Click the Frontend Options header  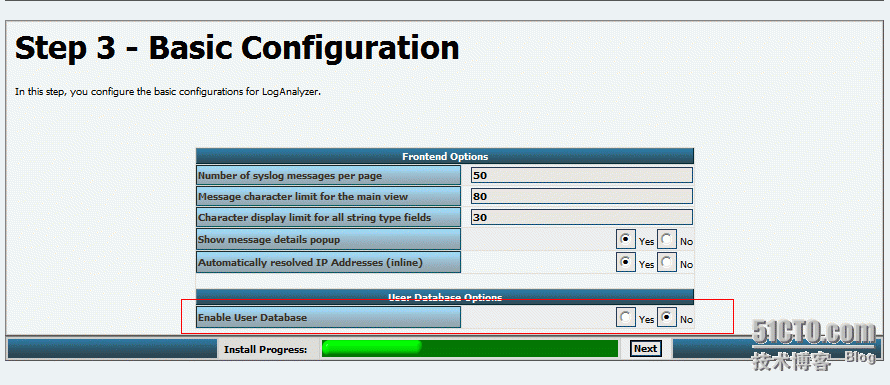(445, 156)
